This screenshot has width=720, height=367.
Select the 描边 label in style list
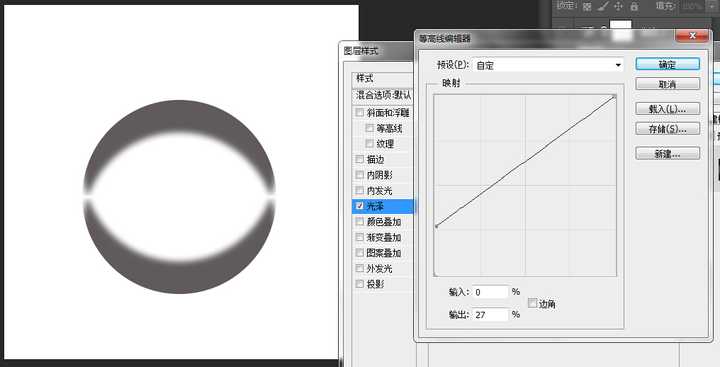376,159
